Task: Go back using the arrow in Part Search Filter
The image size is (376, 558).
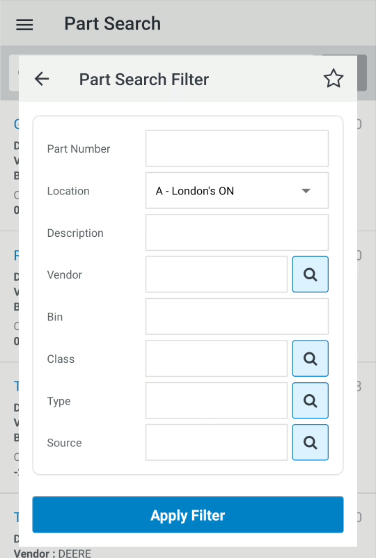Action: 42,79
